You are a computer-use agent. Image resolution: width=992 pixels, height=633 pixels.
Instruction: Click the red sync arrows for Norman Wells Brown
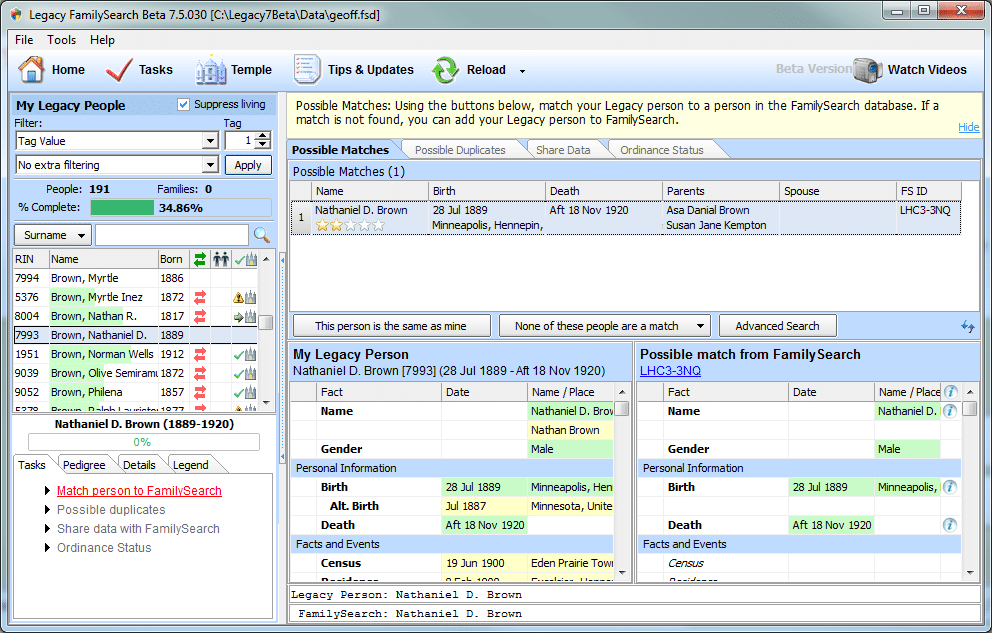point(200,354)
